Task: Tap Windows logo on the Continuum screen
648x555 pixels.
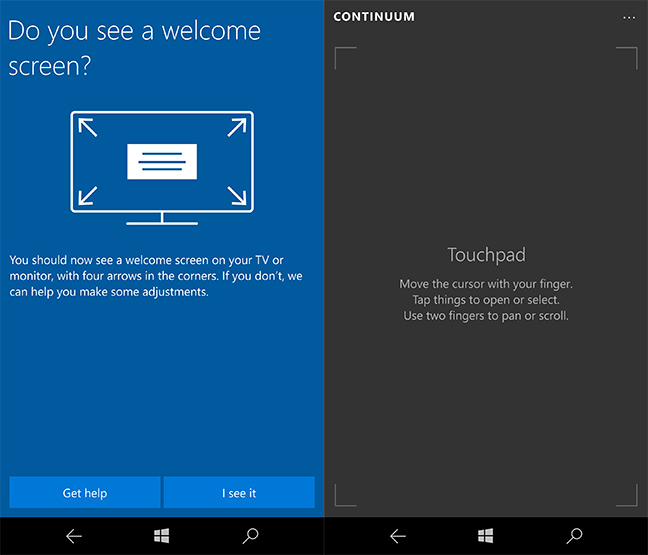Action: (x=486, y=536)
